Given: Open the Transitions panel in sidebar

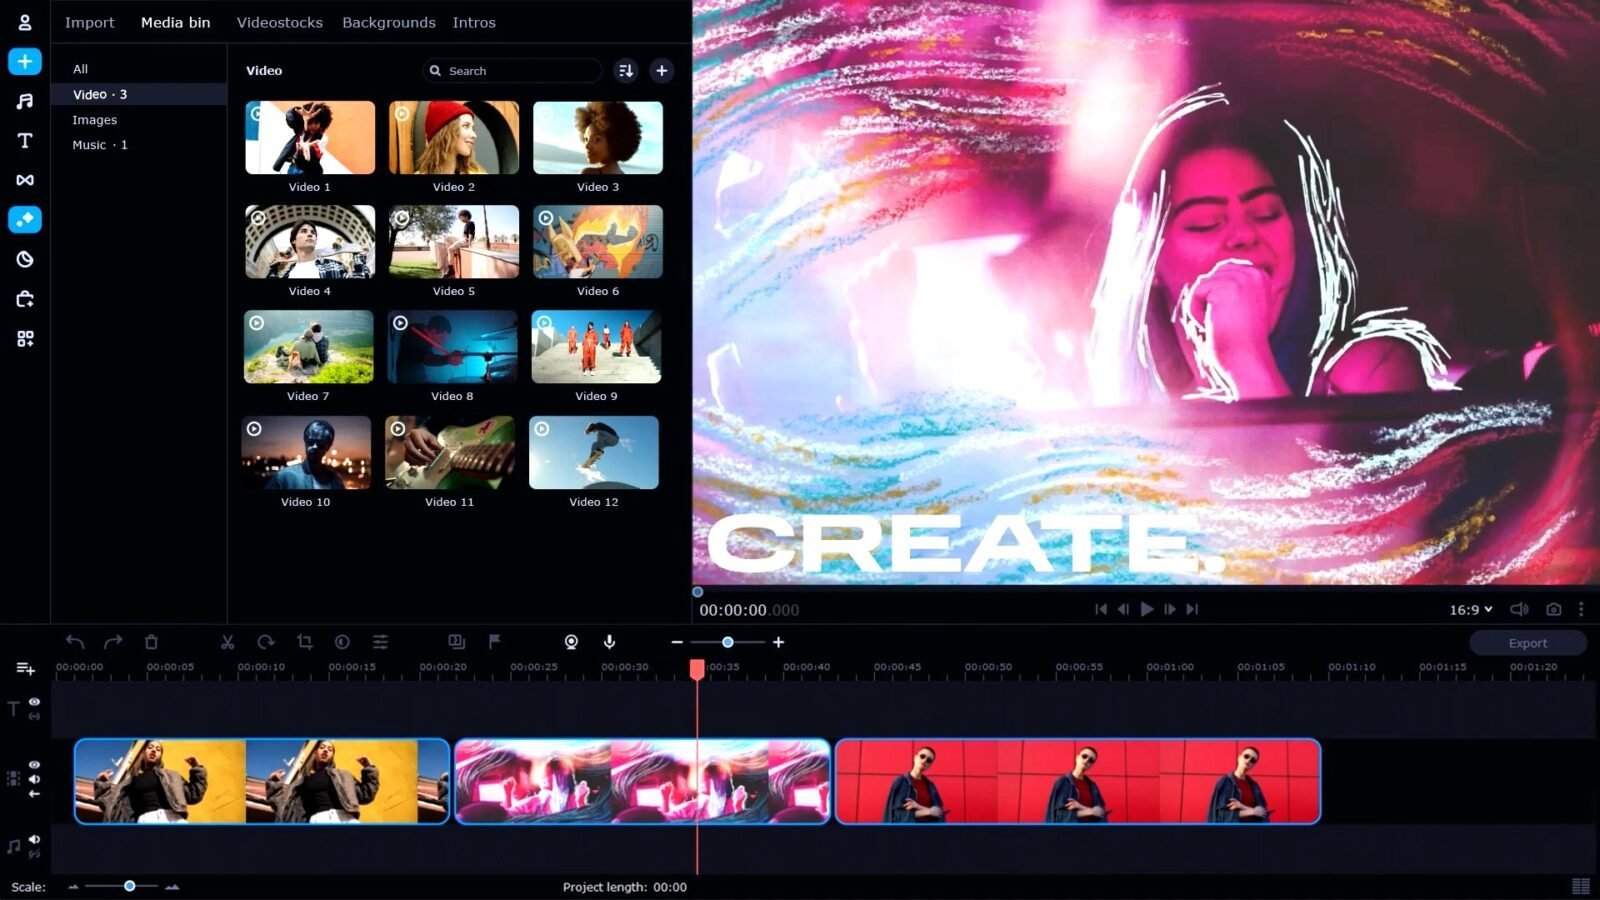Looking at the screenshot, I should [25, 180].
